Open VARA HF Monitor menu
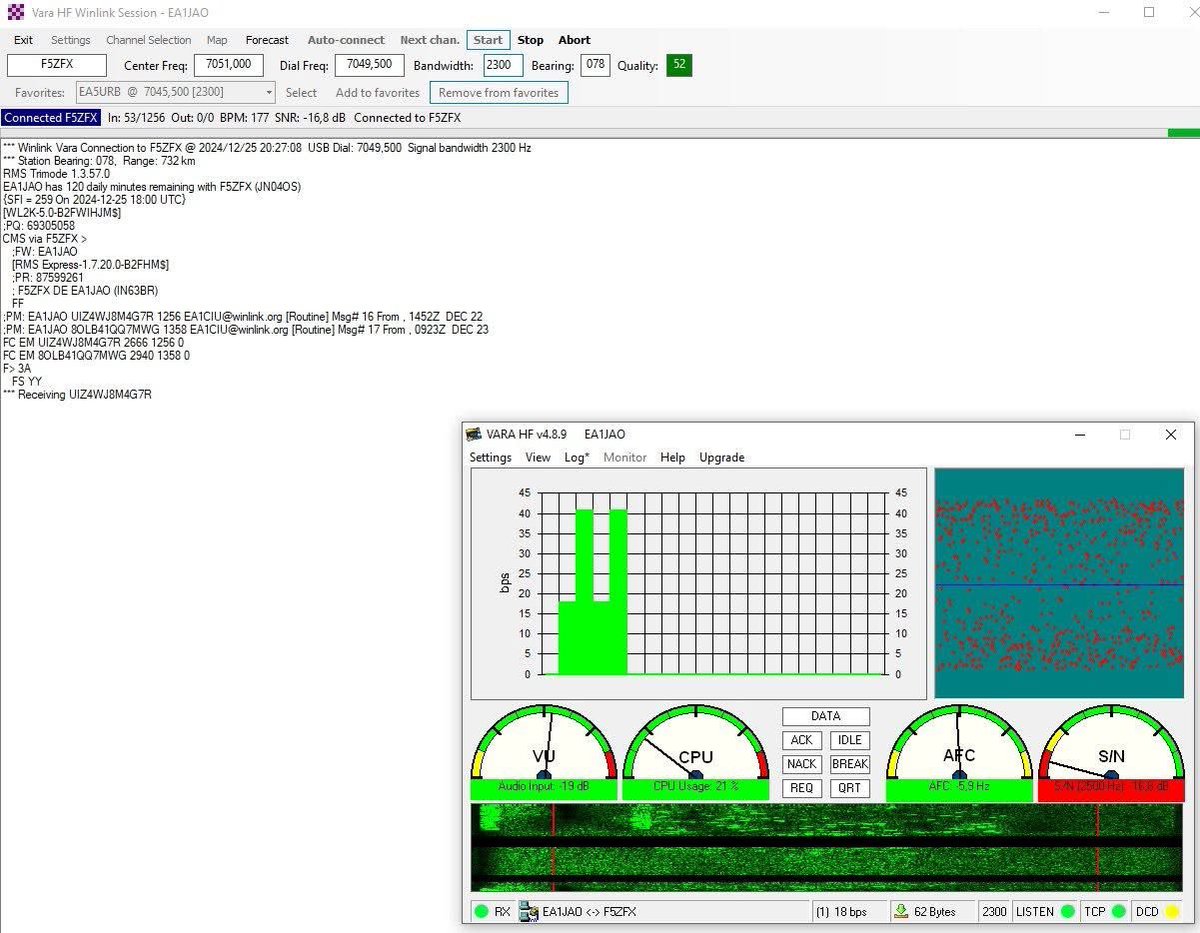Screen dimensions: 1200x933 point(625,457)
